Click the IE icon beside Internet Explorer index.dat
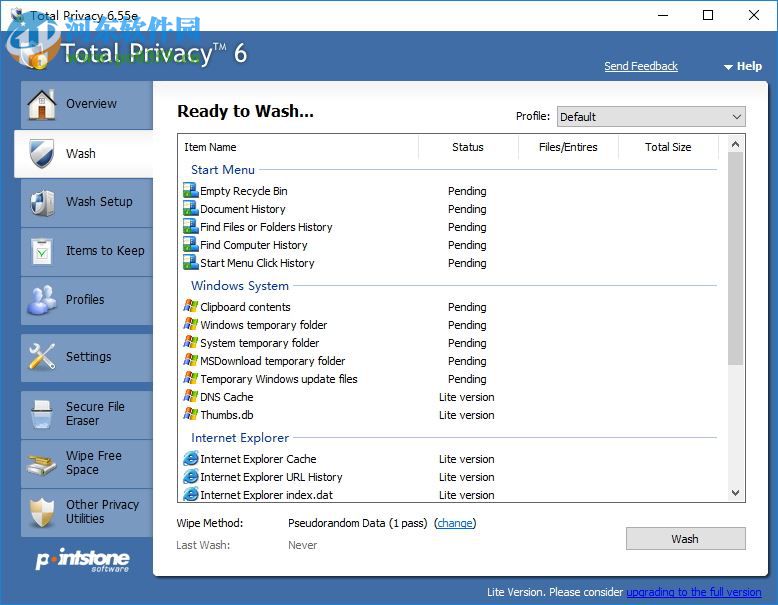 pyautogui.click(x=191, y=494)
